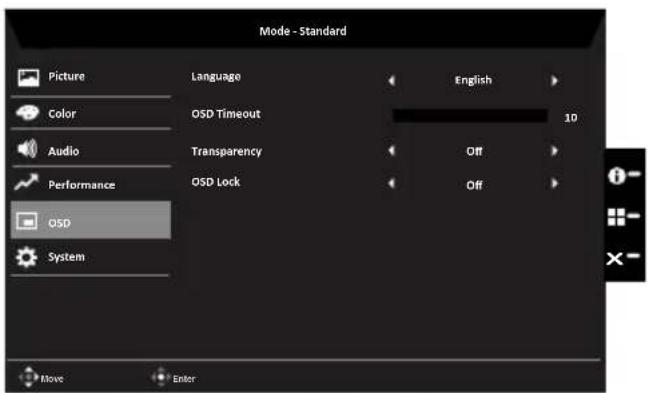
Task: Click the English language value
Action: tap(473, 80)
